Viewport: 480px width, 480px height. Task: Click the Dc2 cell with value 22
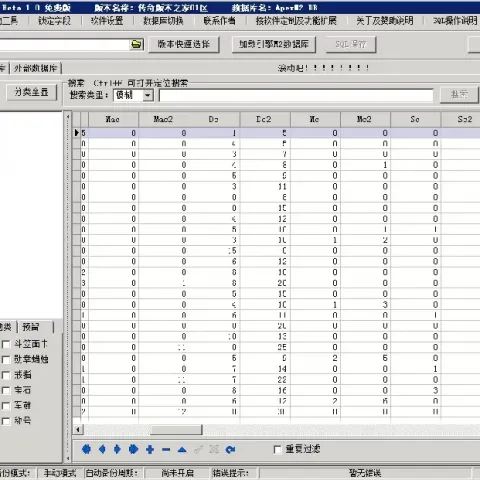coord(265,380)
